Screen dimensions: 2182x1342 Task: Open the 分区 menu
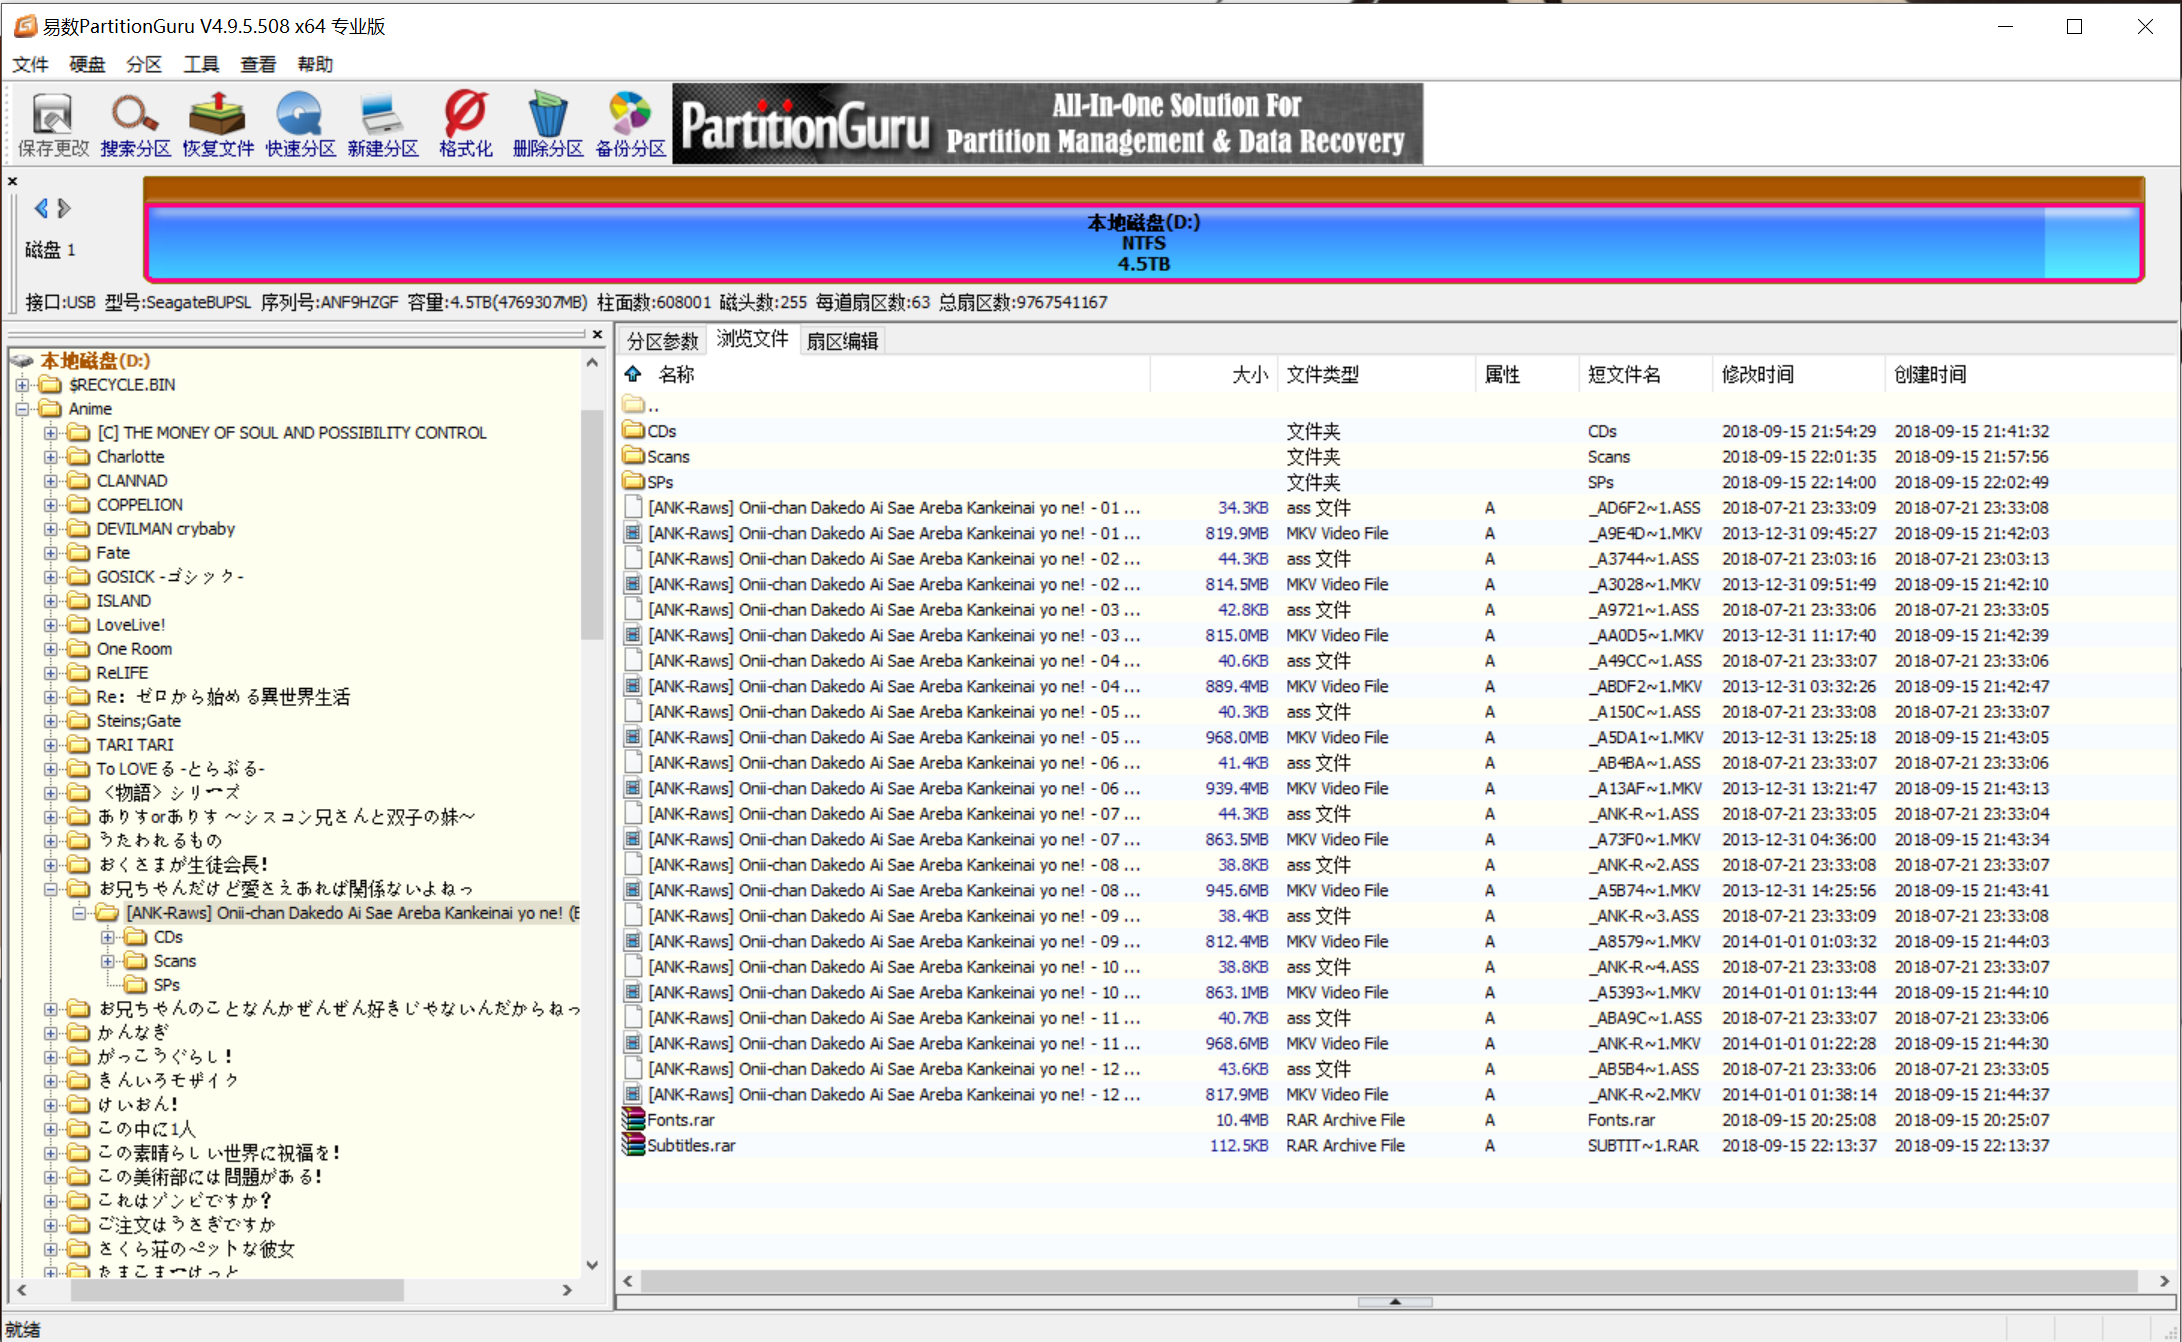pyautogui.click(x=144, y=64)
